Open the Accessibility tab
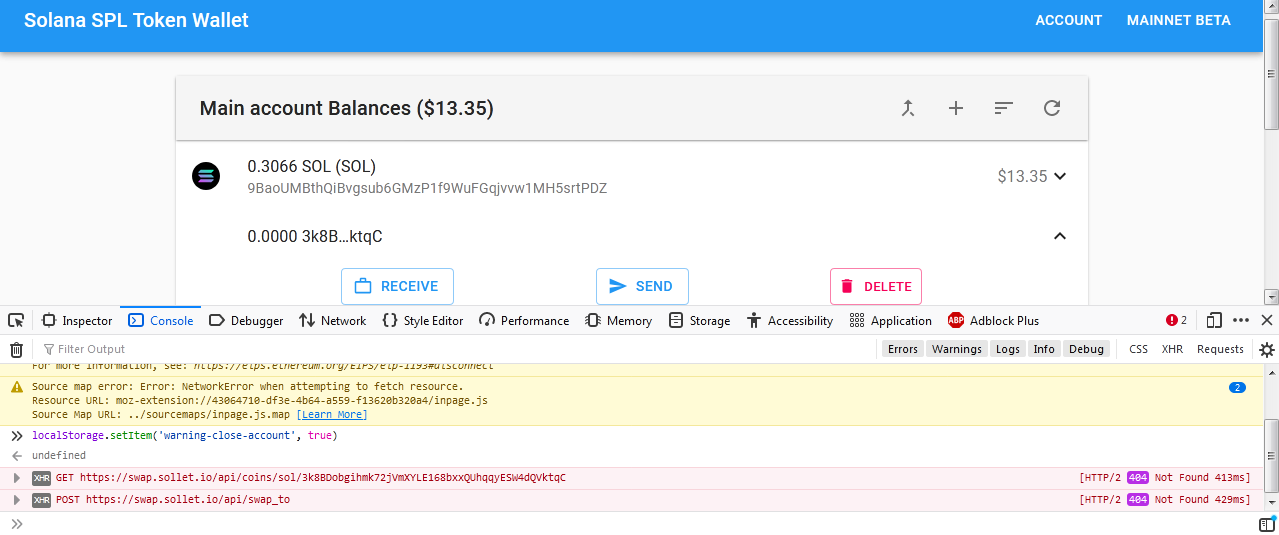Image resolution: width=1279 pixels, height=535 pixels. 789,321
